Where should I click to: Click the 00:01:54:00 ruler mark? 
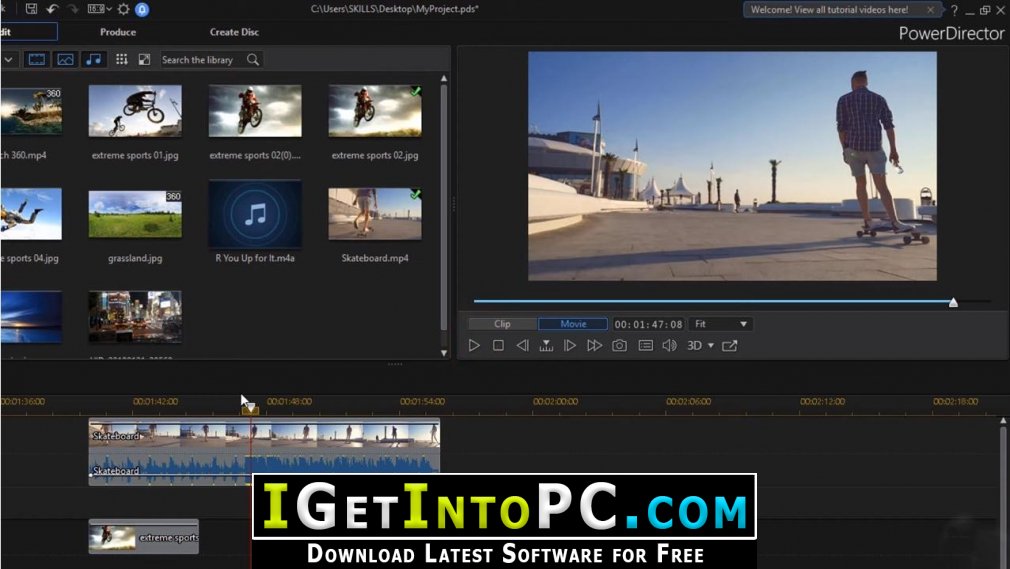[423, 401]
